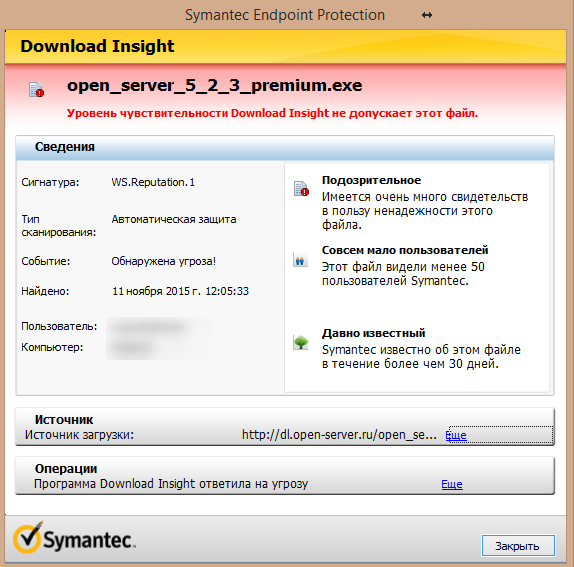Select the file name open_server_5_2_3_premium.exe
574x567 pixels.
(x=215, y=85)
